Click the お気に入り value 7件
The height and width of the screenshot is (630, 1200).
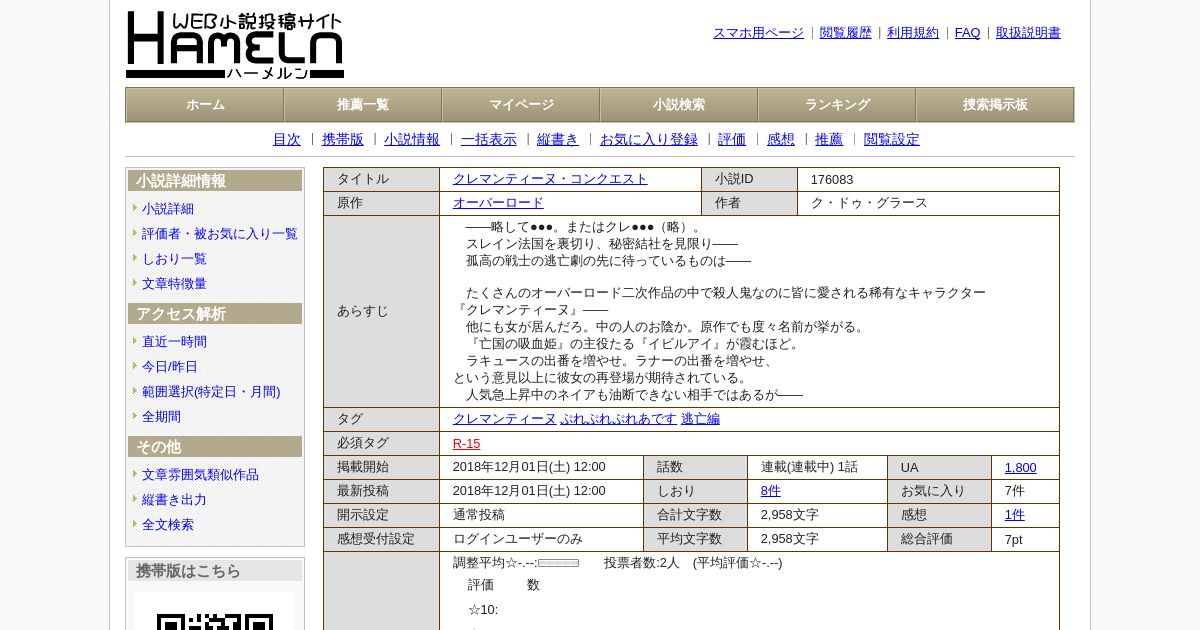[1015, 491]
